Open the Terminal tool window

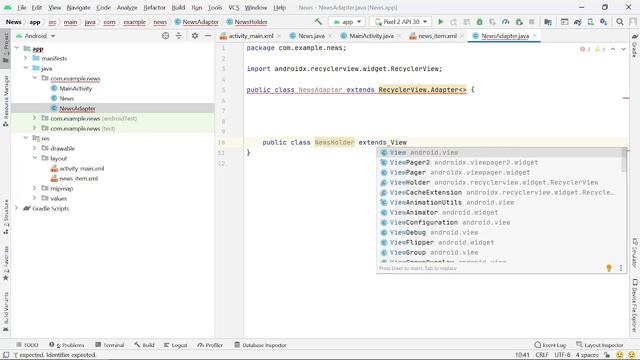point(109,345)
